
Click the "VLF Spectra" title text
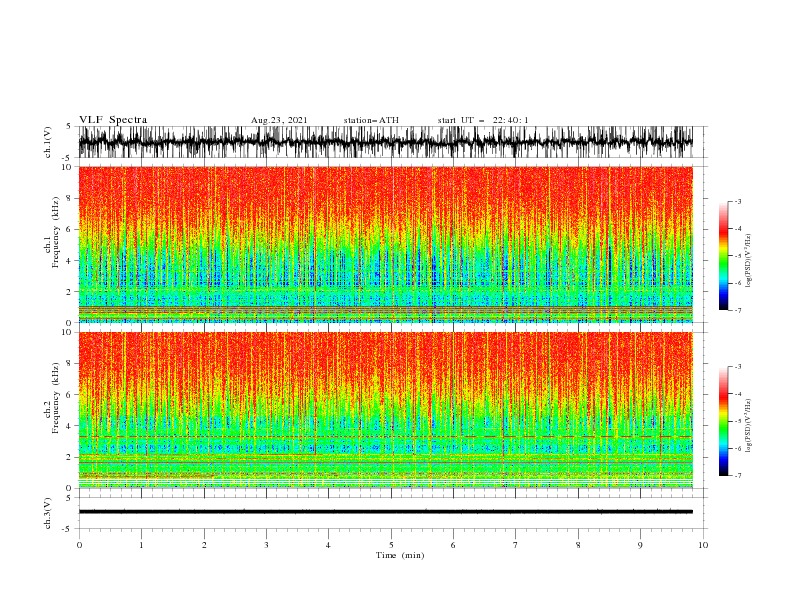(113, 120)
